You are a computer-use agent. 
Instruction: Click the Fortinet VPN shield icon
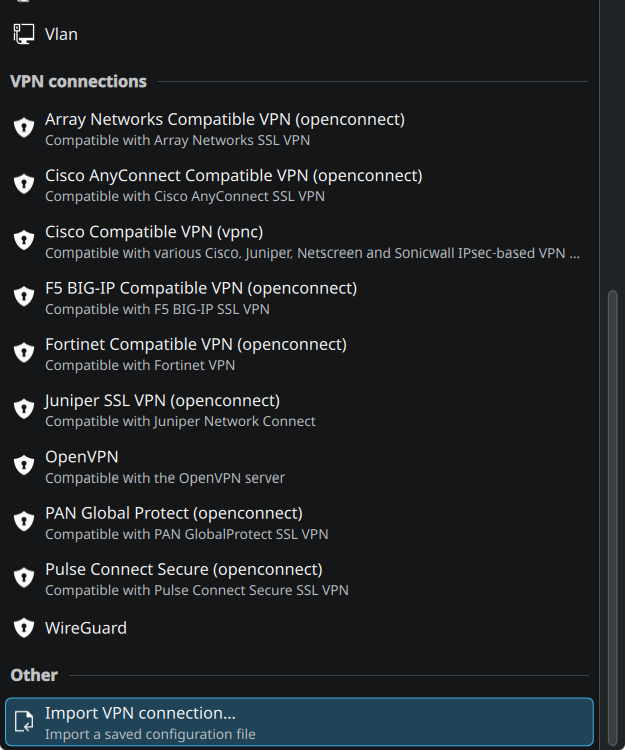[24, 352]
